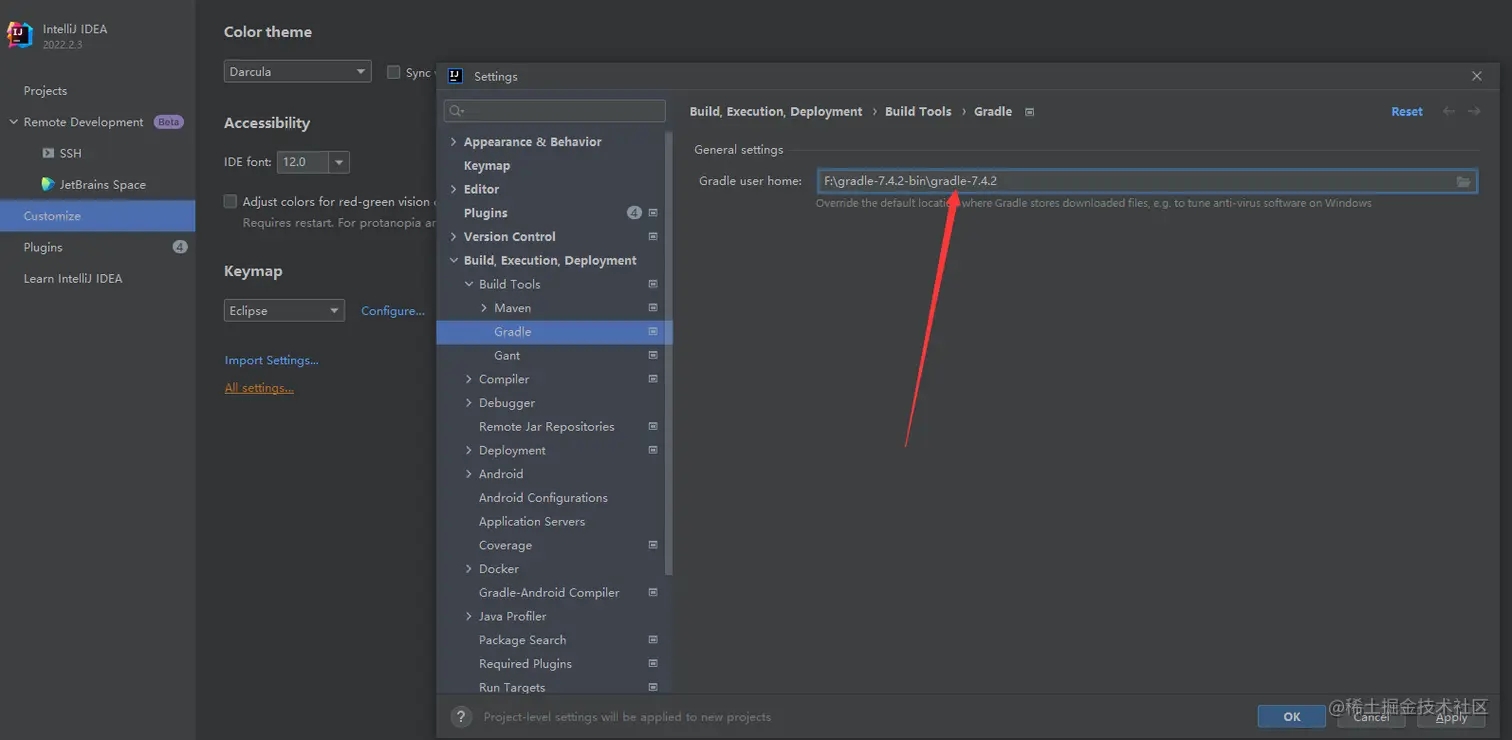
Task: Go forward in settings history
Action: [x=1474, y=111]
